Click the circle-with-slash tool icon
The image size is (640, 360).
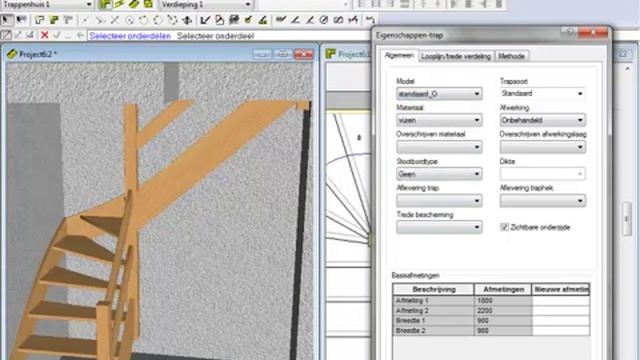click(324, 20)
